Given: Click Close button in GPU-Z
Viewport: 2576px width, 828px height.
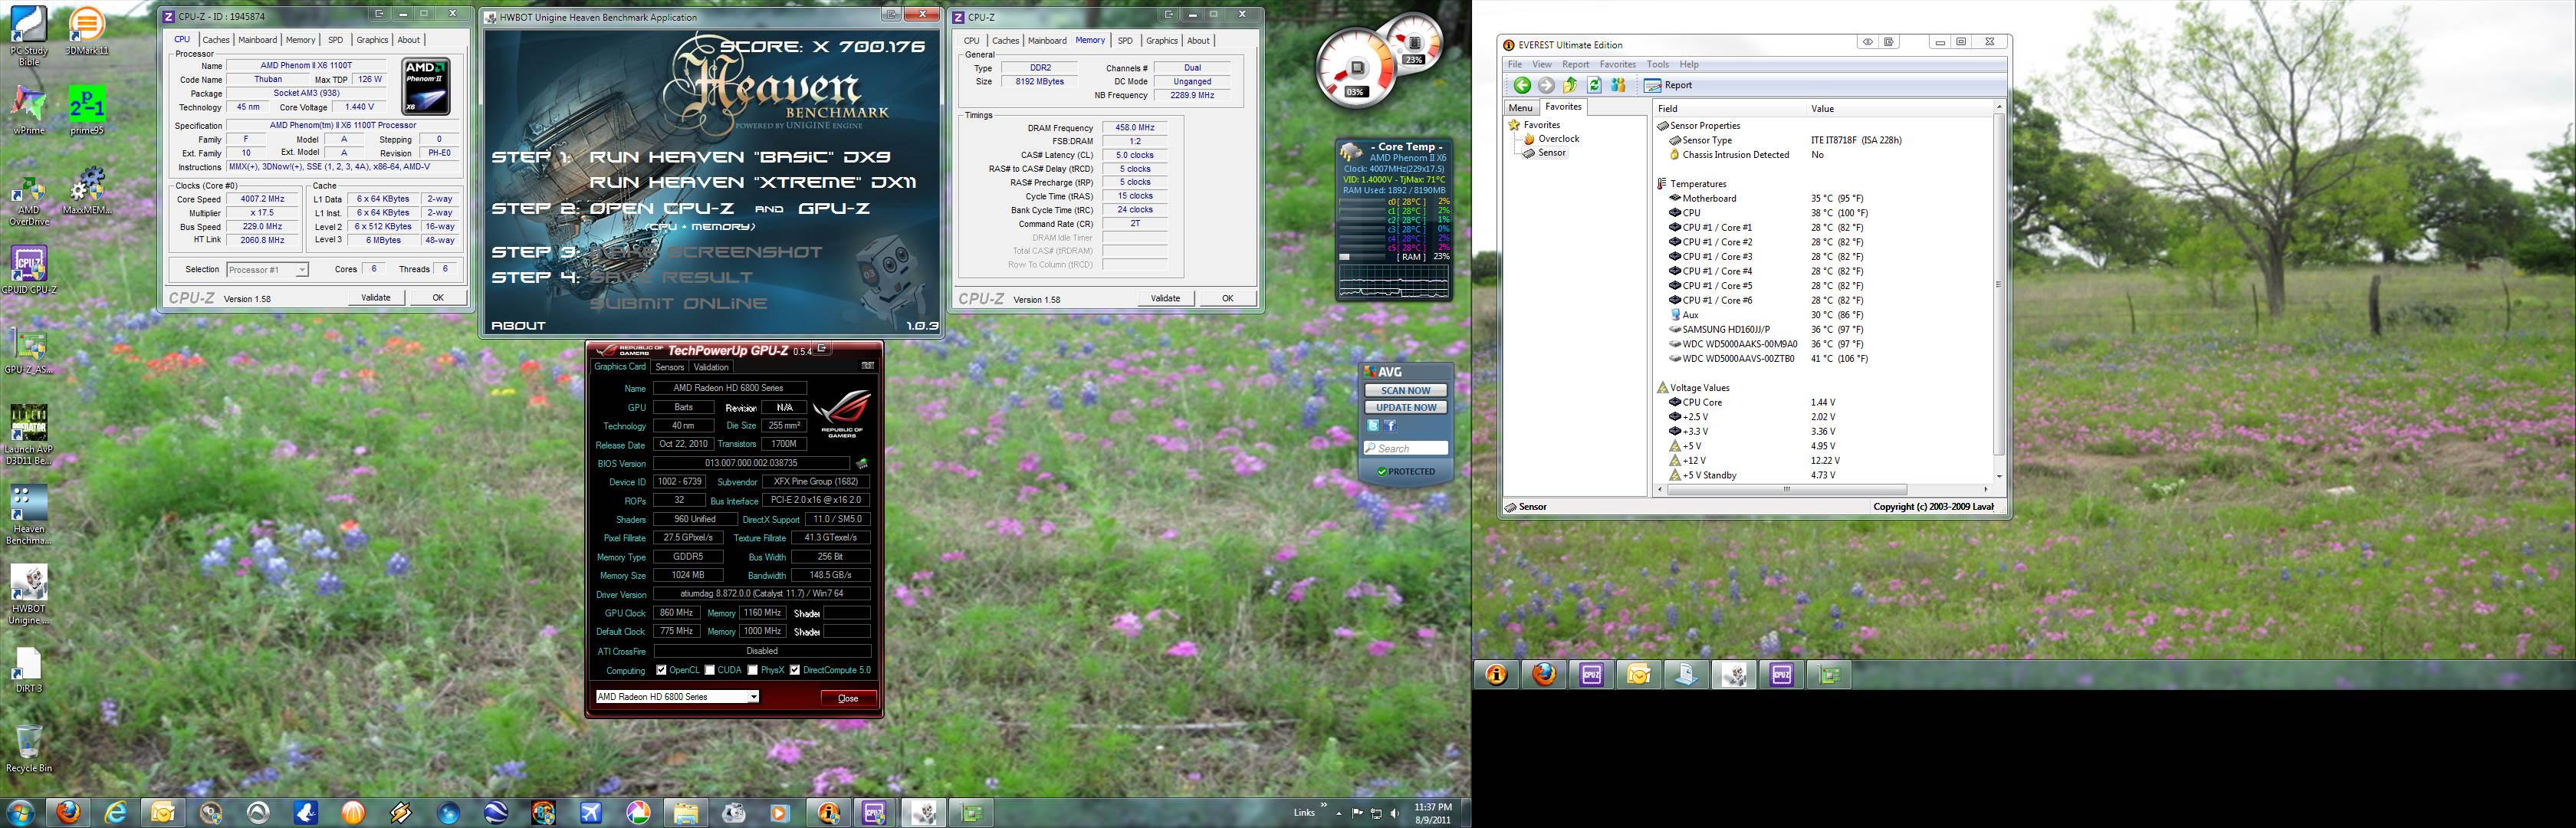Looking at the screenshot, I should 848,698.
